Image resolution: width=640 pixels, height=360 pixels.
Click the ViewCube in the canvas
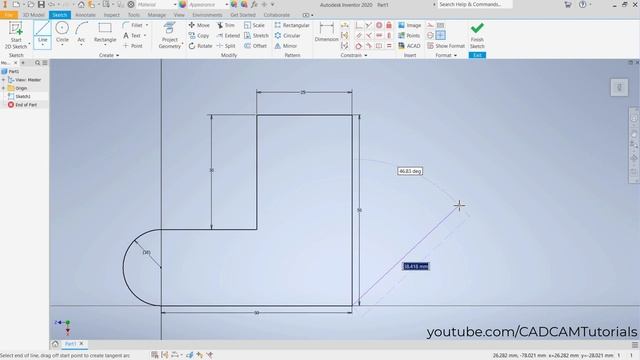[619, 87]
